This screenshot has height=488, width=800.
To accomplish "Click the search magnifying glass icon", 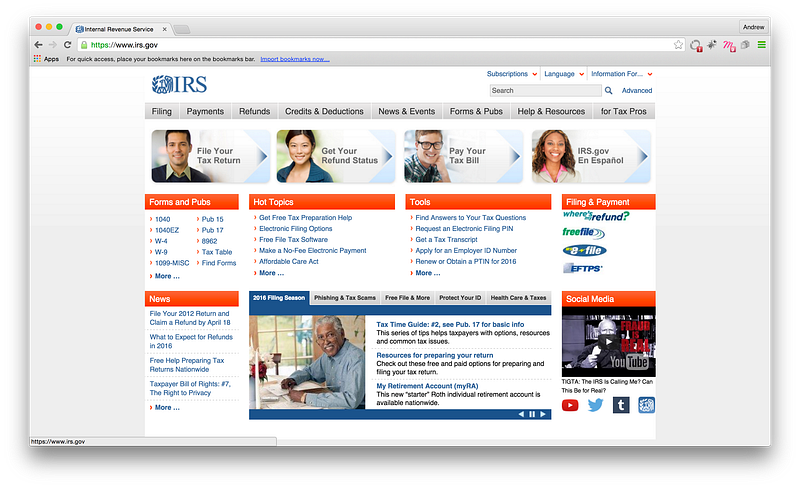I will (609, 90).
